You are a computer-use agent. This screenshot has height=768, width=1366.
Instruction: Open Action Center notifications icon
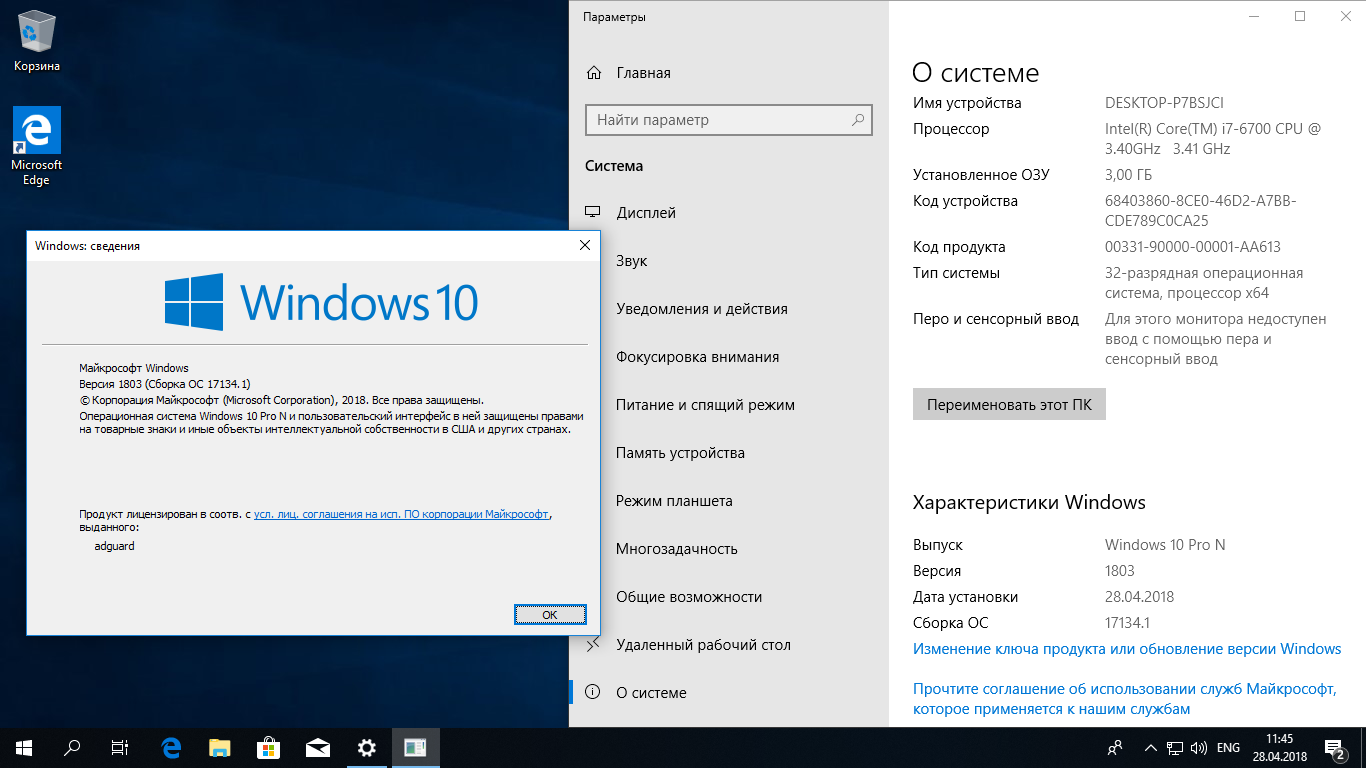point(1336,748)
